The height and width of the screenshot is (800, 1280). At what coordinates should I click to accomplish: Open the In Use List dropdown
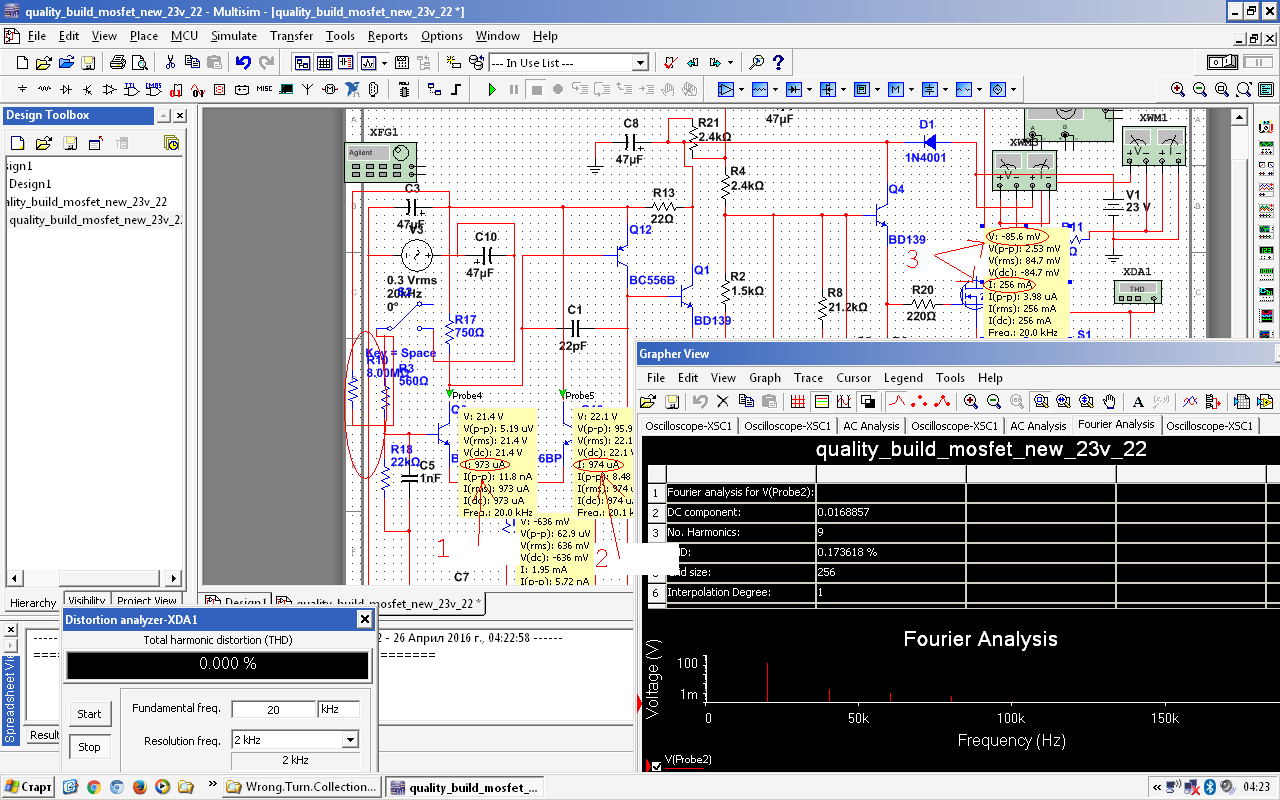click(x=640, y=62)
